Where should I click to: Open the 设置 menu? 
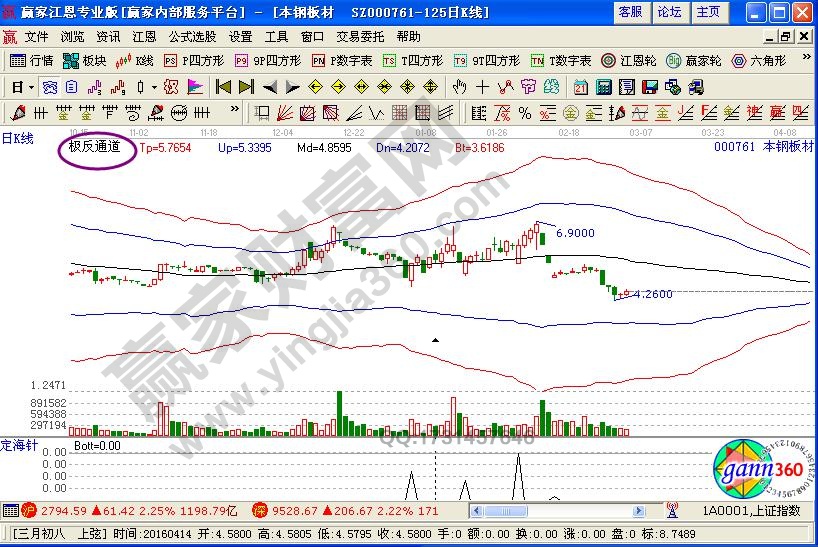[x=240, y=37]
